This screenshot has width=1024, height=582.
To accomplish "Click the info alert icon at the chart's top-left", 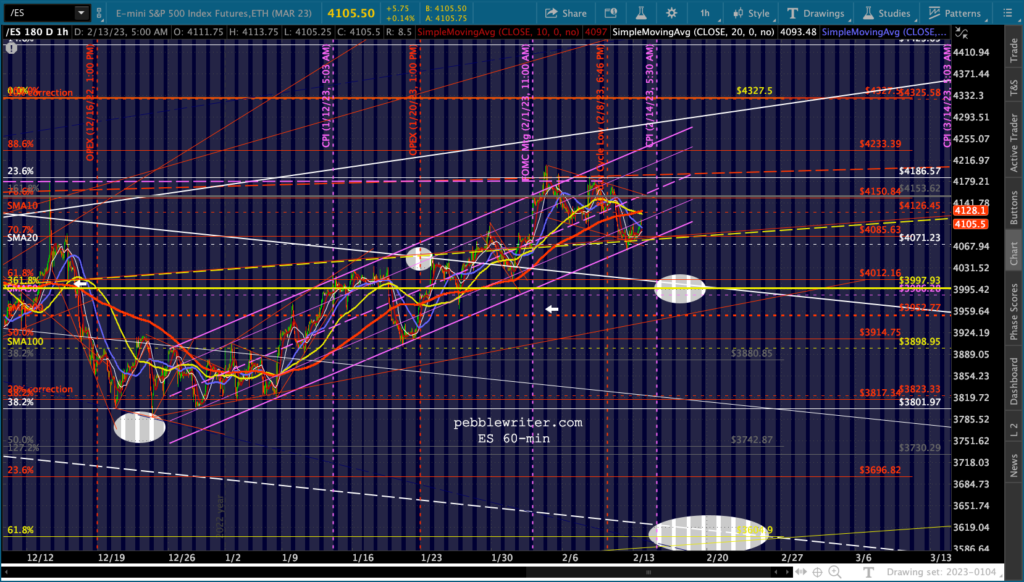I will click(11, 48).
